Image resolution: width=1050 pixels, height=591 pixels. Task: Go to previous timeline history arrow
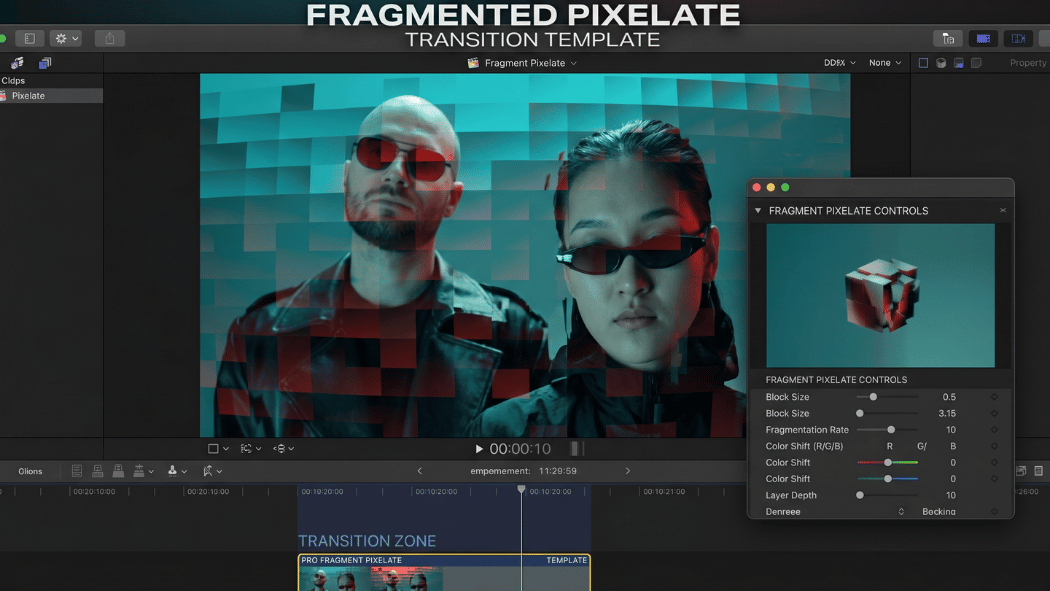click(x=420, y=471)
